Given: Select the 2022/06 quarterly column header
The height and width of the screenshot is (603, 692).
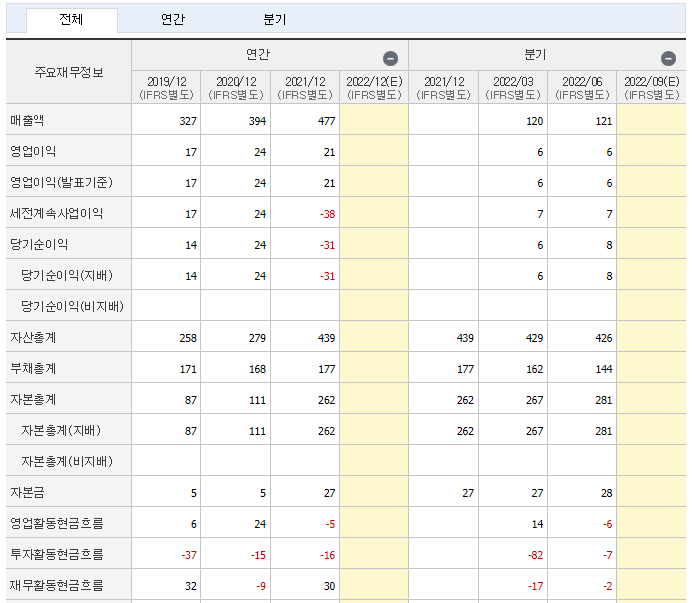Looking at the screenshot, I should [582, 88].
